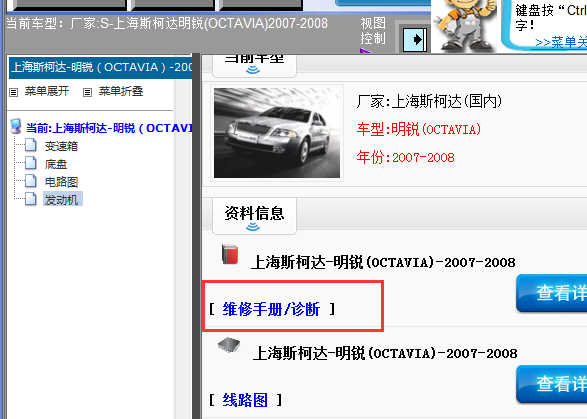Click the 菜单折叠 list icon

tap(87, 92)
